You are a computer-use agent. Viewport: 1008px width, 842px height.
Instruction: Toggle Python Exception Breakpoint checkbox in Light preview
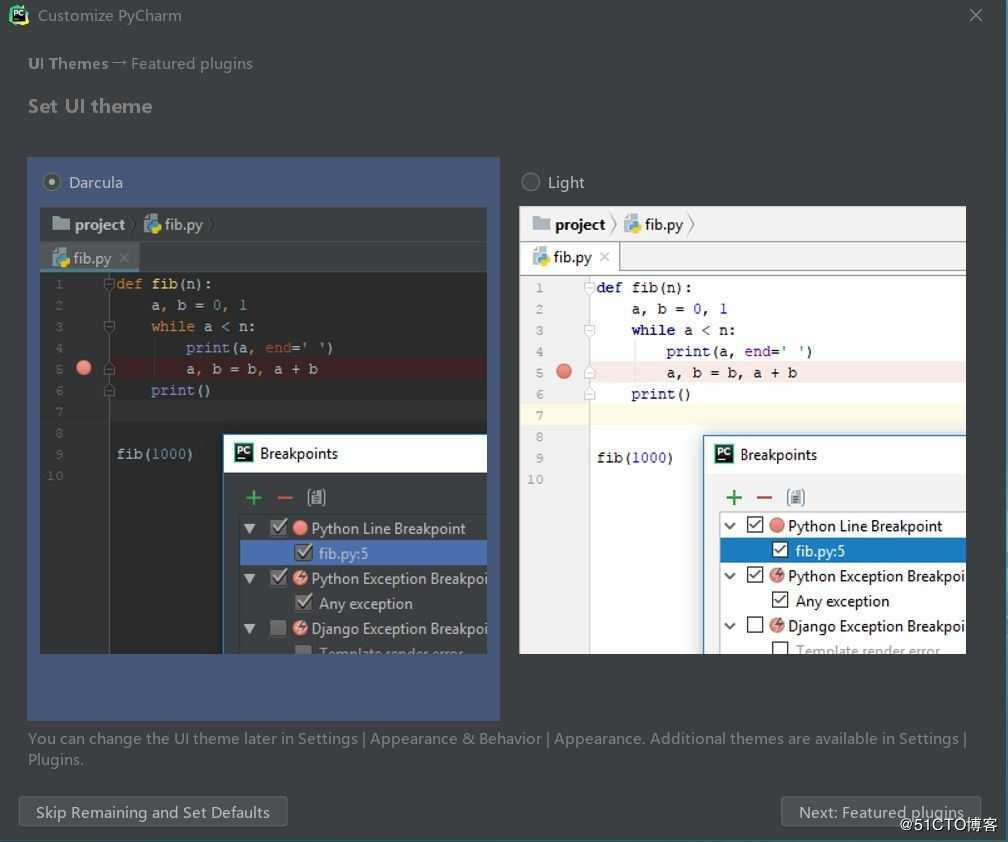click(755, 575)
